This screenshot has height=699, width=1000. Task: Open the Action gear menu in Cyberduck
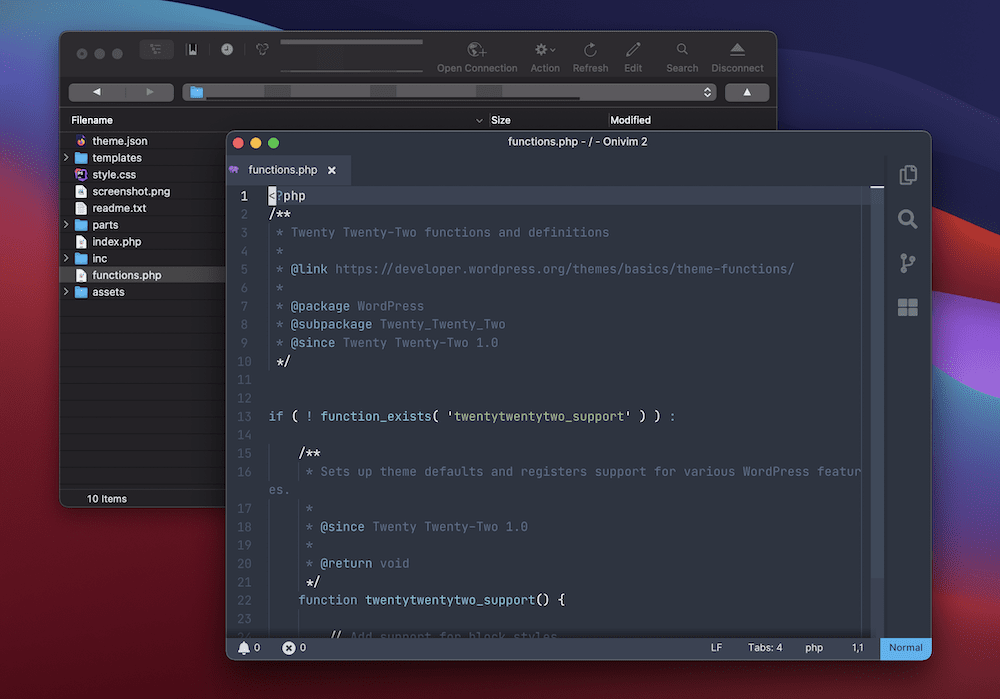(545, 57)
